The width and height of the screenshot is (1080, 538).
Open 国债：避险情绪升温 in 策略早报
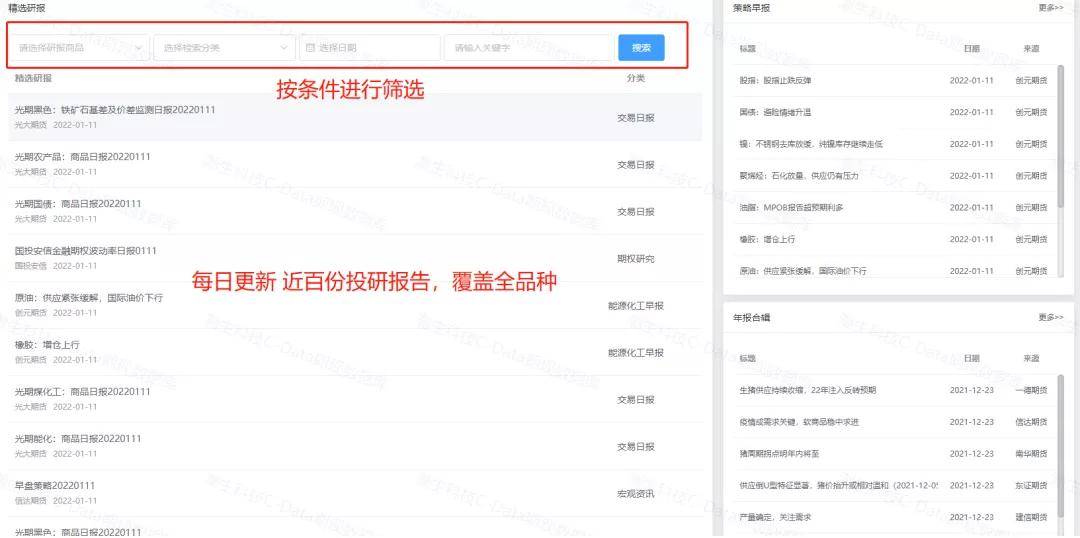coord(775,112)
